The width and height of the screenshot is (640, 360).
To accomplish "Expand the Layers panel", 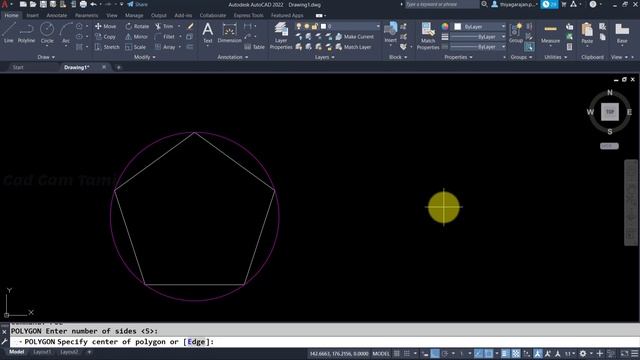I will pyautogui.click(x=324, y=57).
